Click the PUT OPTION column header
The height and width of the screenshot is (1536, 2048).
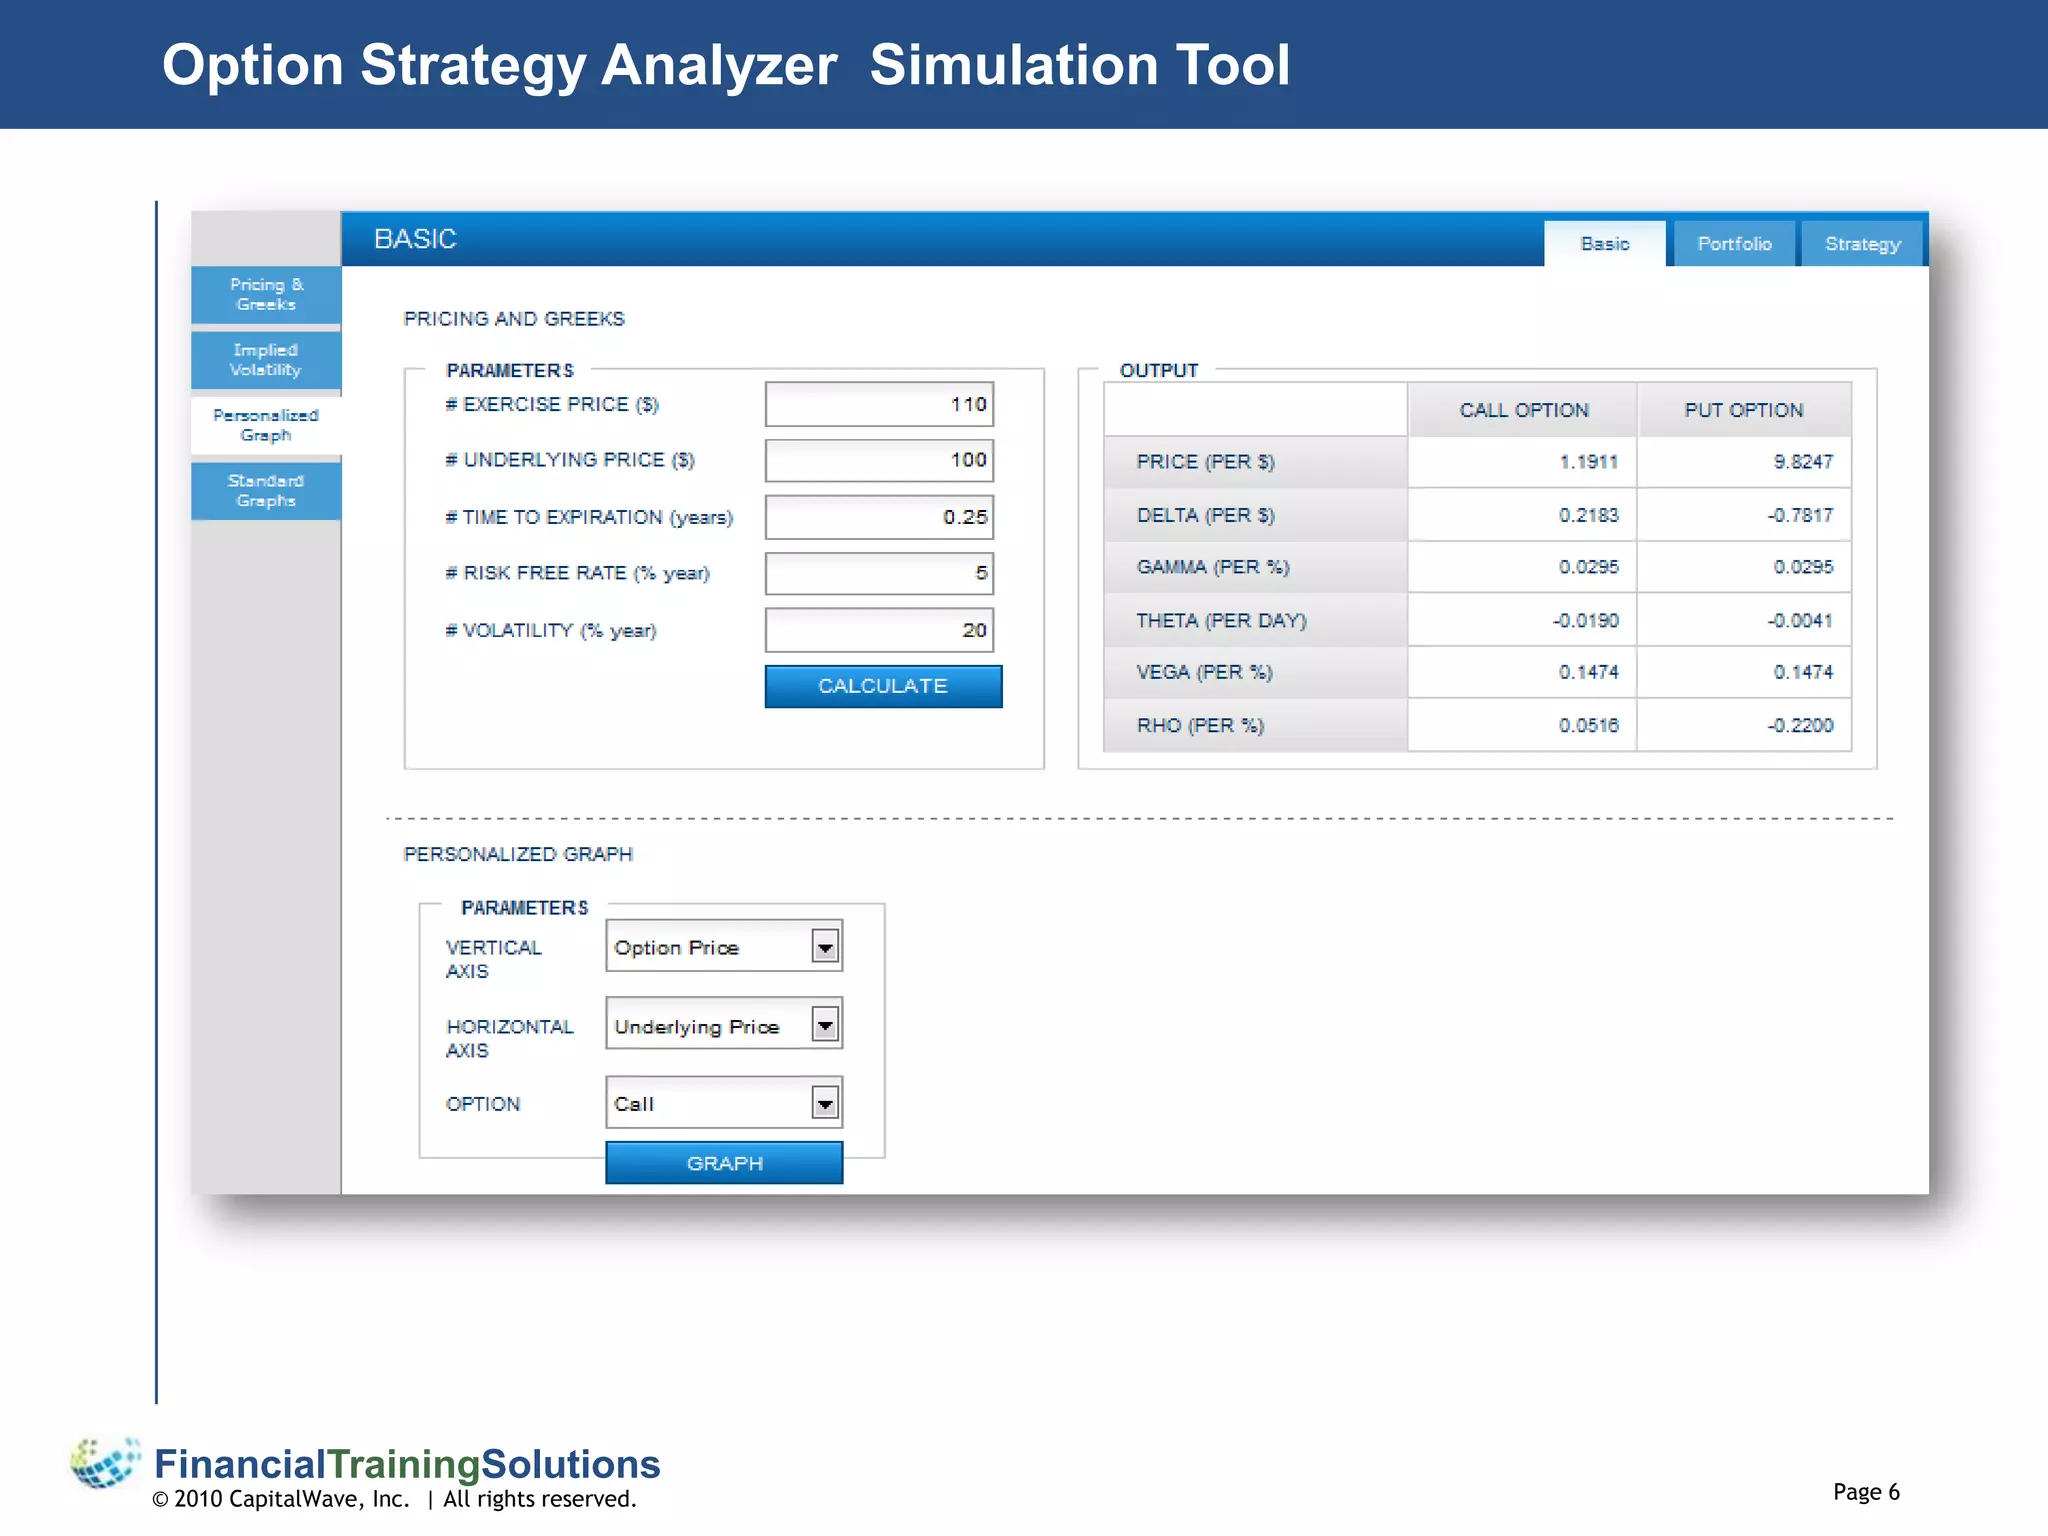[x=1744, y=410]
